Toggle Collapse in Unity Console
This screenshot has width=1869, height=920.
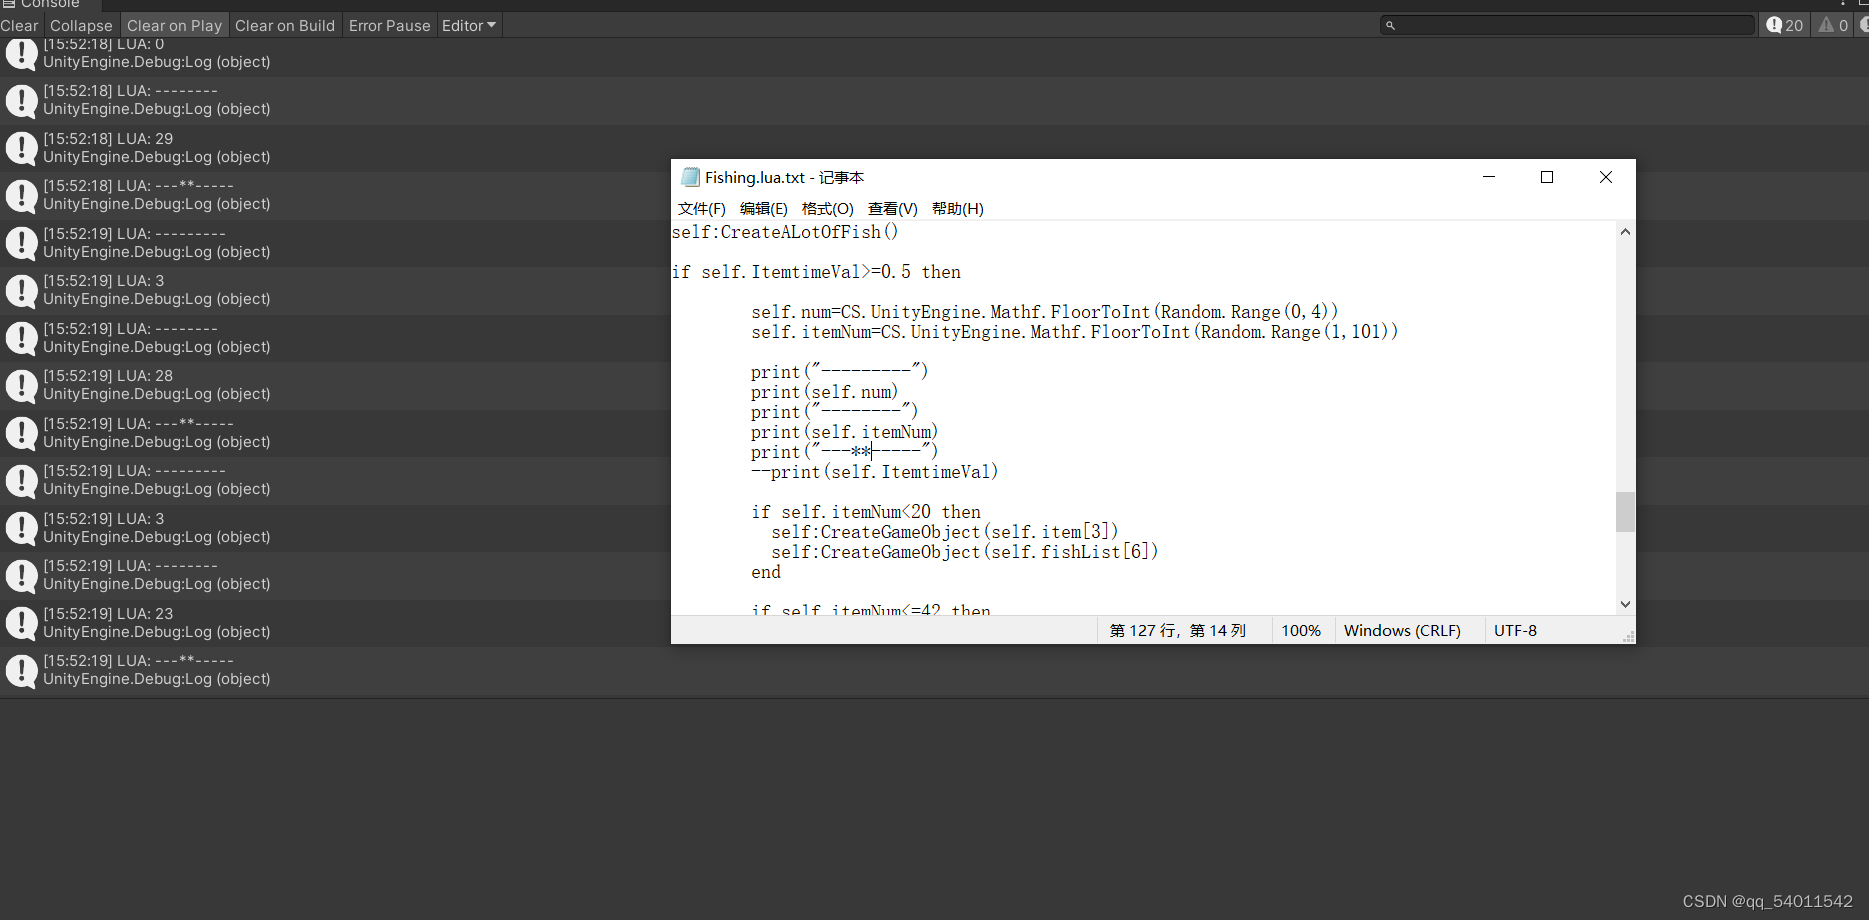pos(81,26)
